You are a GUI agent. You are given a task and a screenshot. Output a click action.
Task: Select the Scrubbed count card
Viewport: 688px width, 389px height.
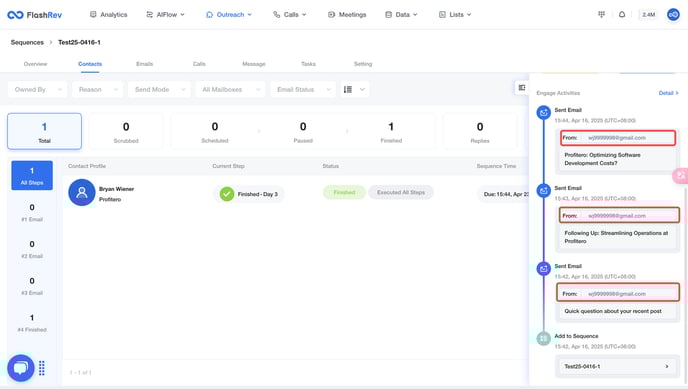pos(126,132)
